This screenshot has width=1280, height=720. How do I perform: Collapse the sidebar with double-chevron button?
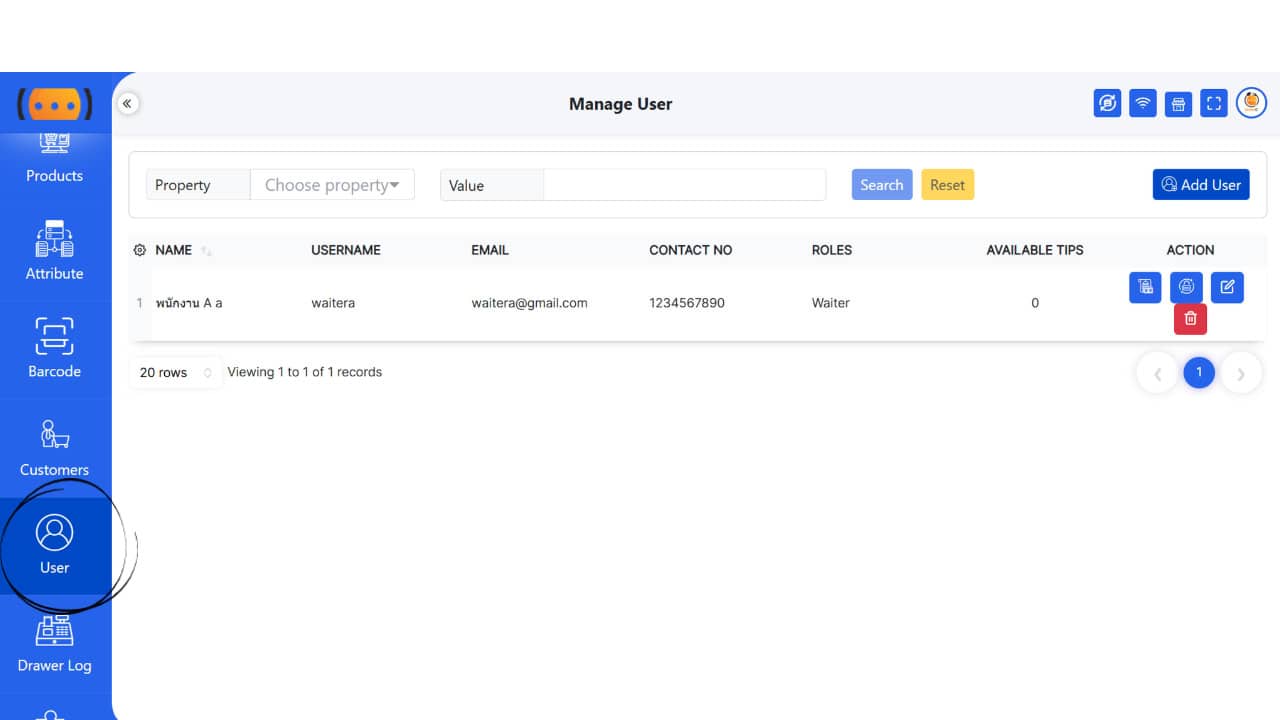(127, 103)
